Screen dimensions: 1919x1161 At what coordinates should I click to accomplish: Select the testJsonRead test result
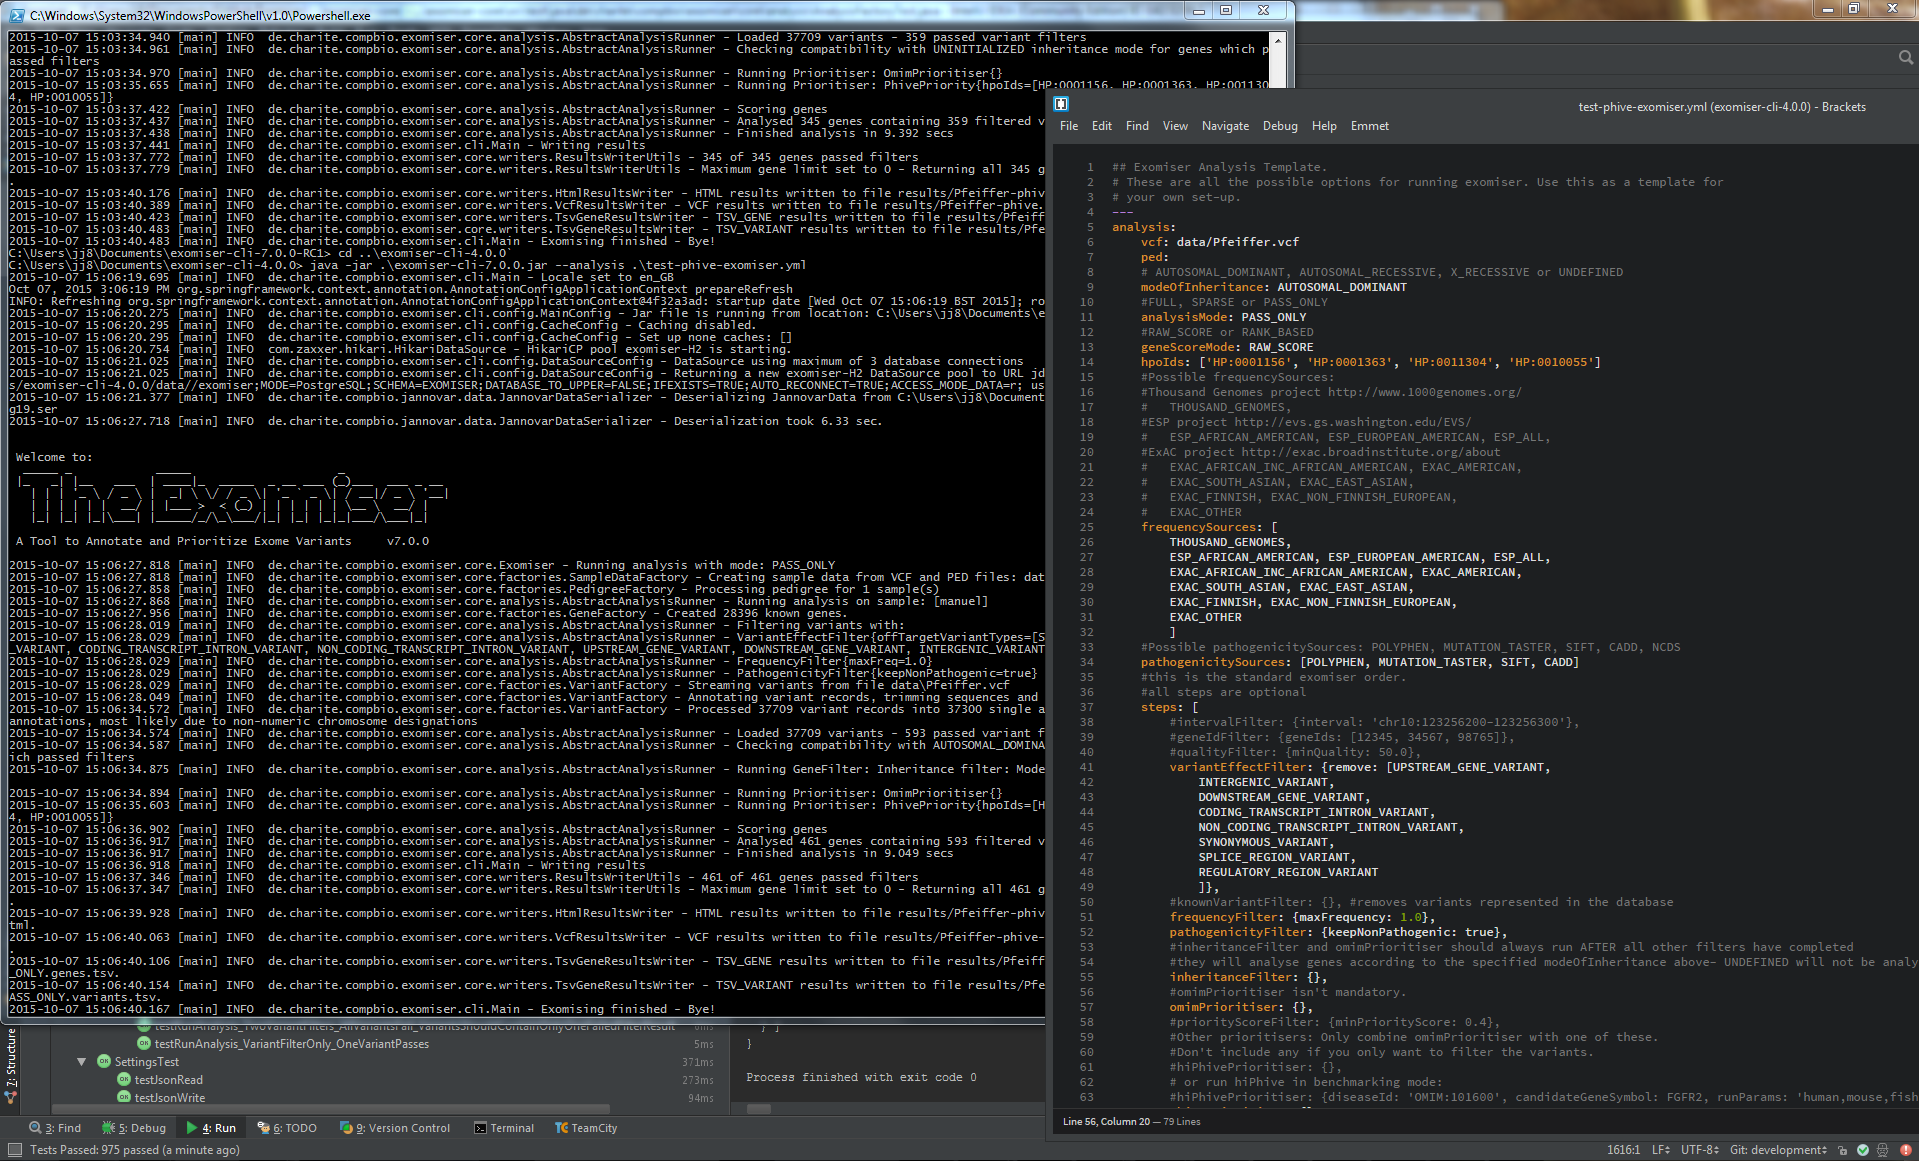[x=168, y=1080]
